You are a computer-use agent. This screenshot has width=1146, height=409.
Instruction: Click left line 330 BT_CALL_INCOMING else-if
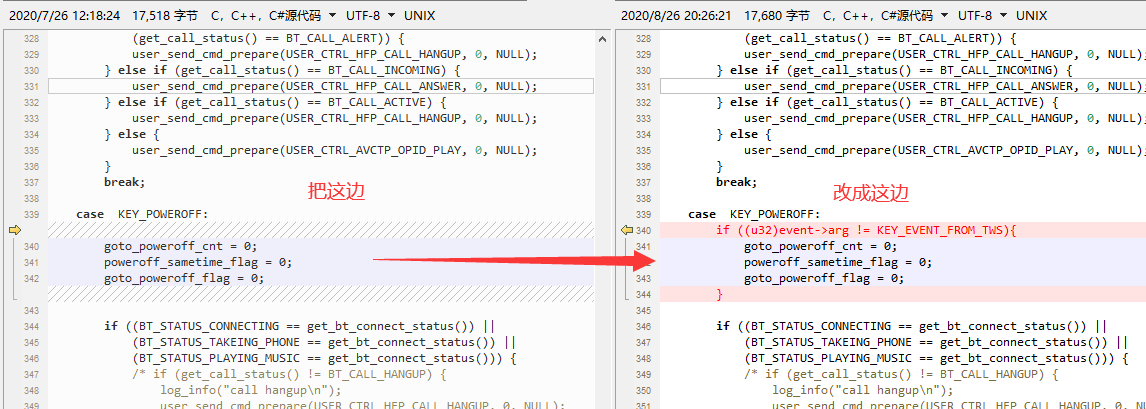coord(283,70)
